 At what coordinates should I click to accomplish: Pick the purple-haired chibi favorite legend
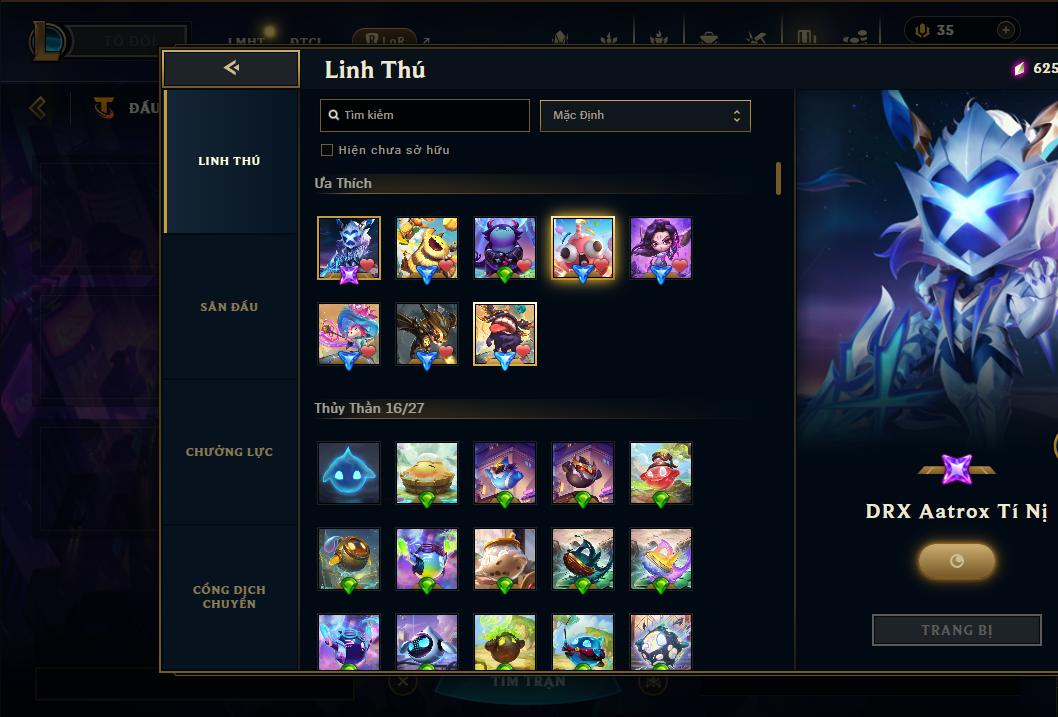pos(661,248)
